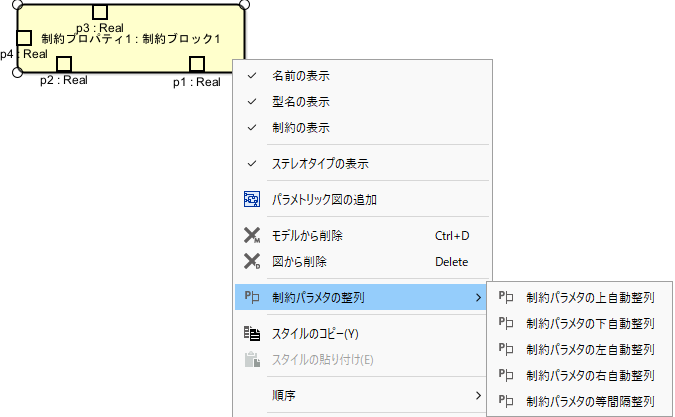Choose 制約パラメタの下自動整列 in submenu
Image resolution: width=675 pixels, height=417 pixels.
[x=579, y=323]
